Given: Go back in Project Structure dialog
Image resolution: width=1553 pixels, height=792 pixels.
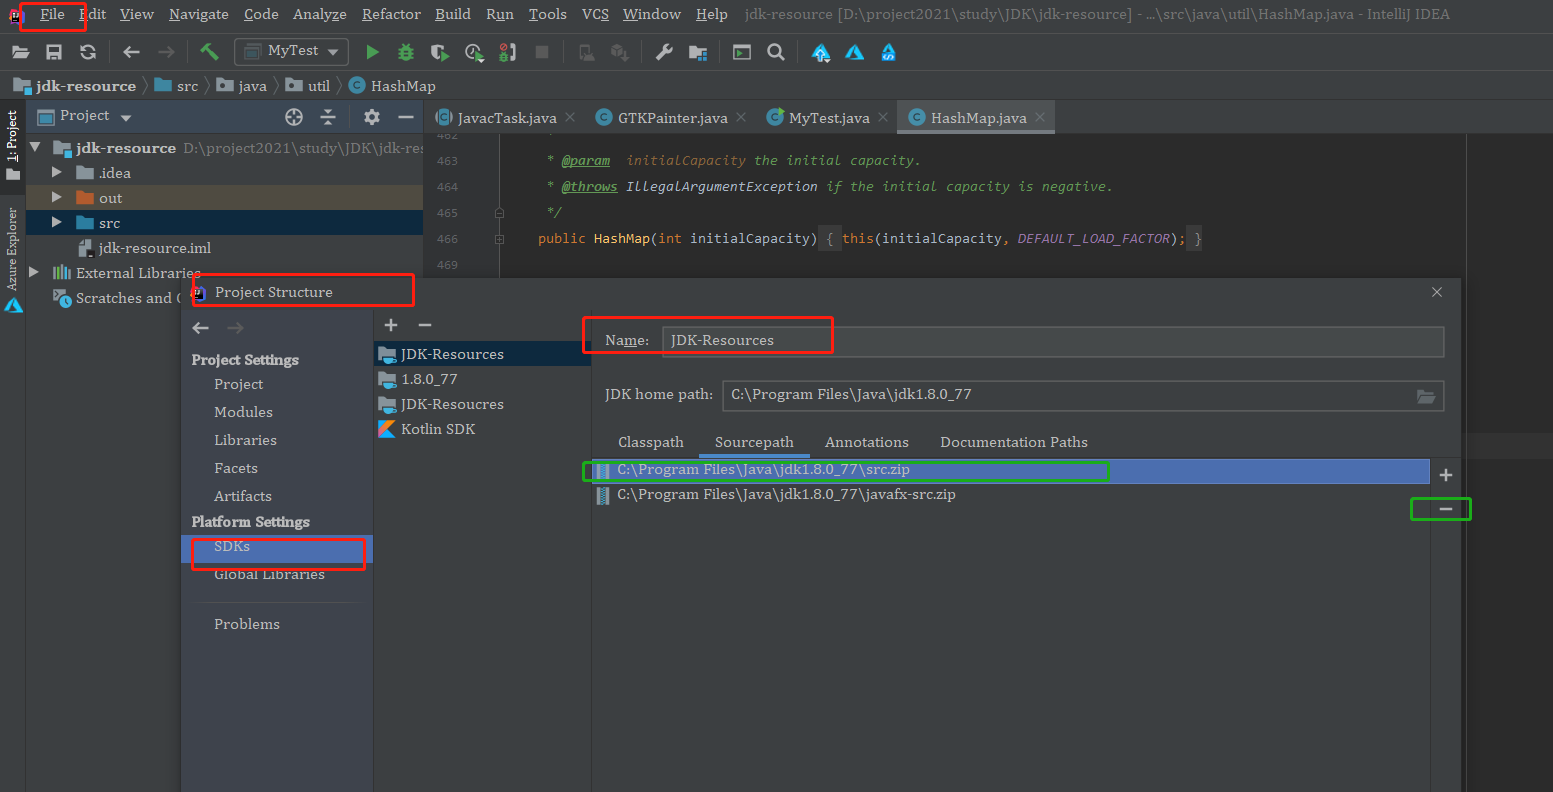Looking at the screenshot, I should click(x=201, y=328).
